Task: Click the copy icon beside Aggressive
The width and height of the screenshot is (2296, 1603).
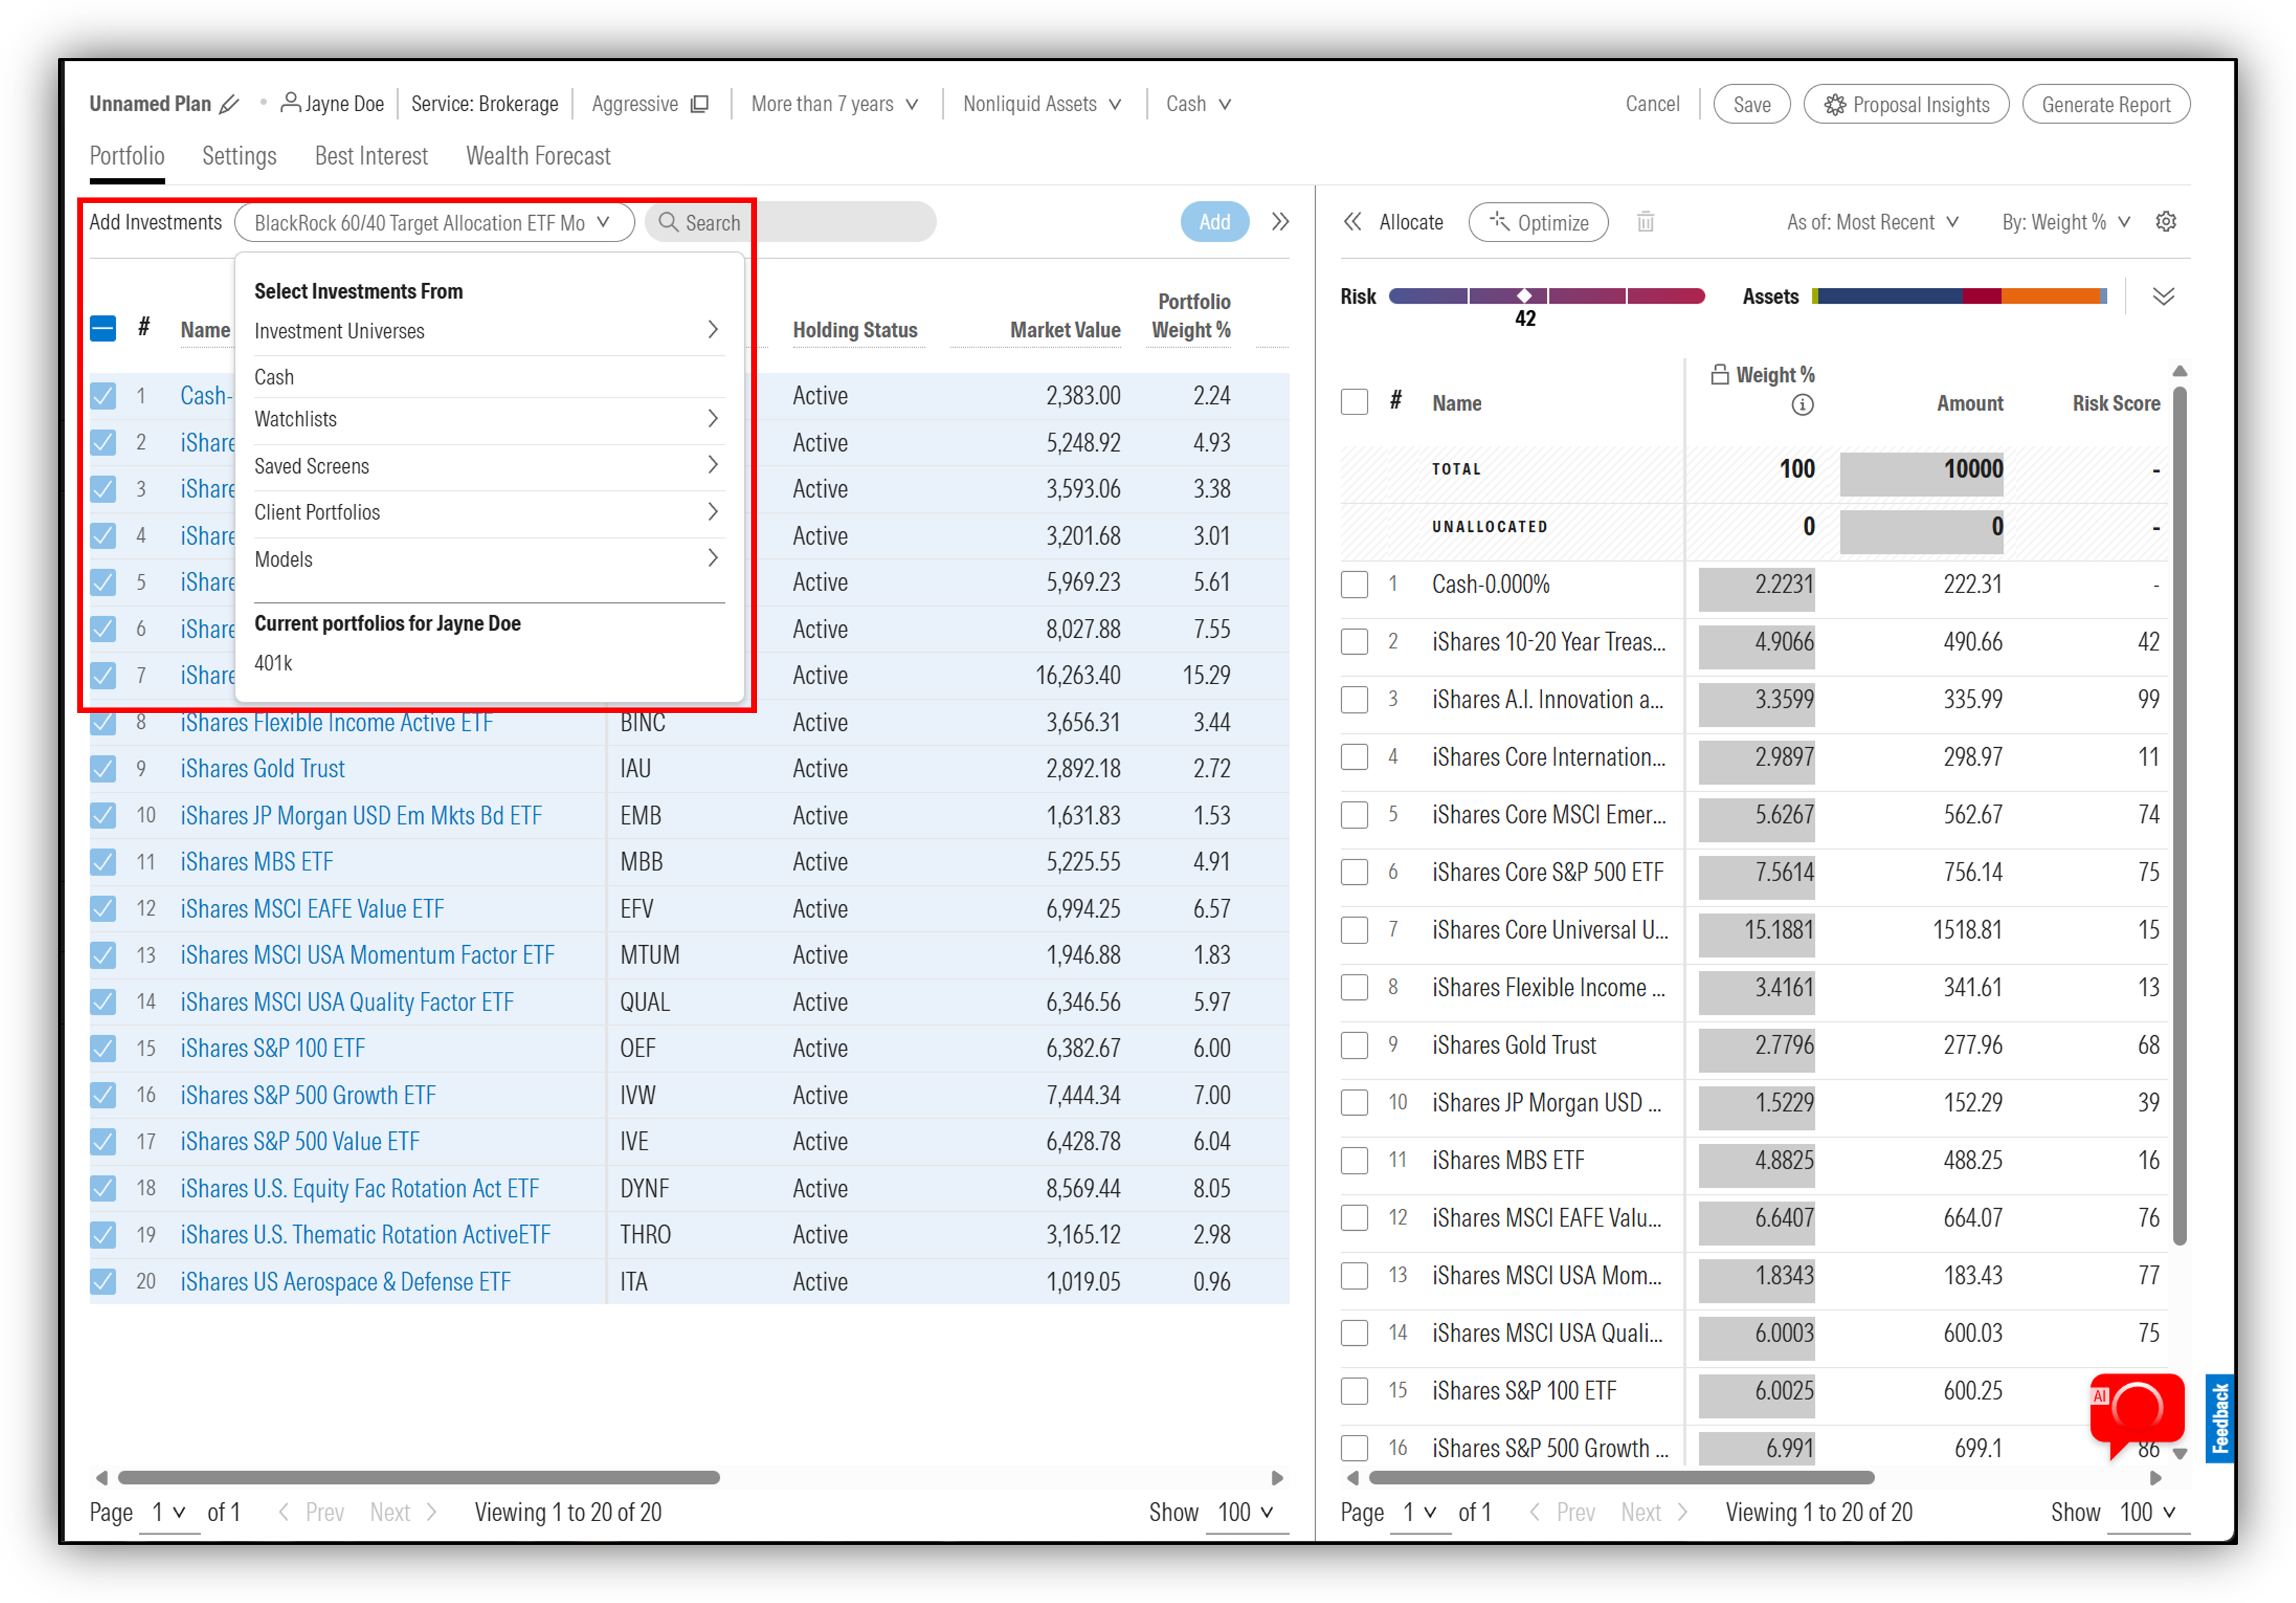Action: pyautogui.click(x=700, y=104)
